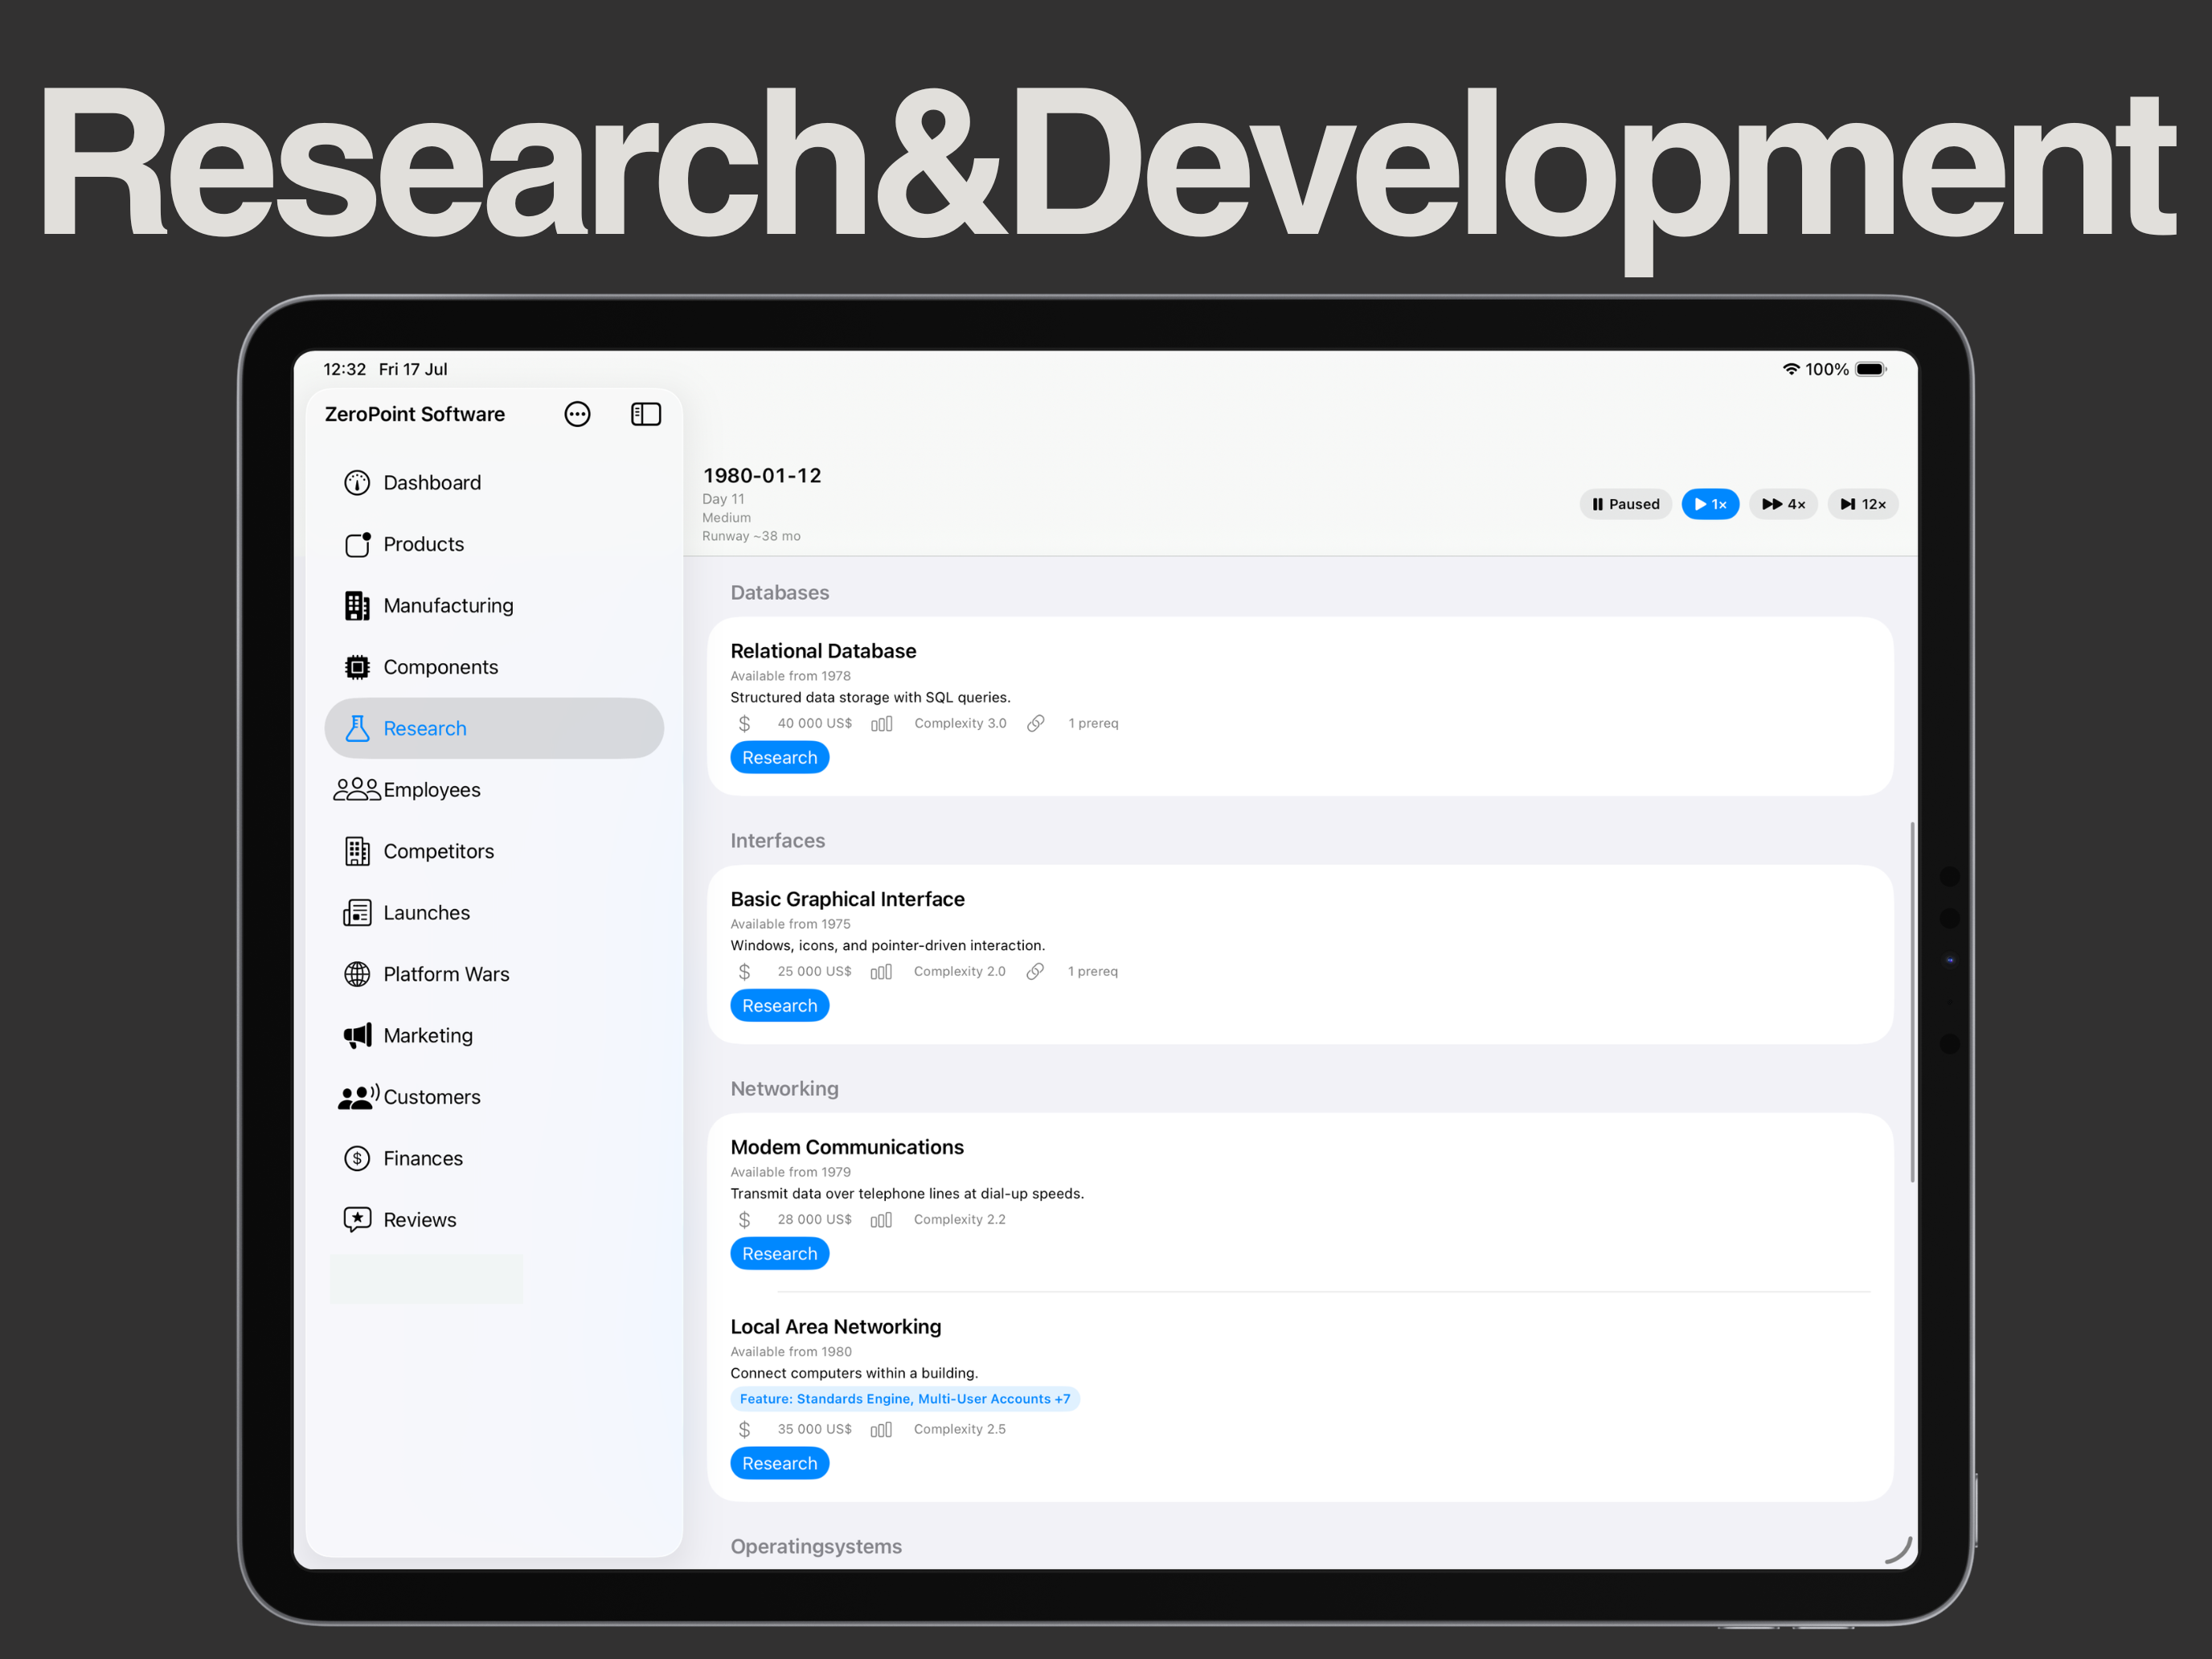Click the Interfaces section heading

[778, 841]
